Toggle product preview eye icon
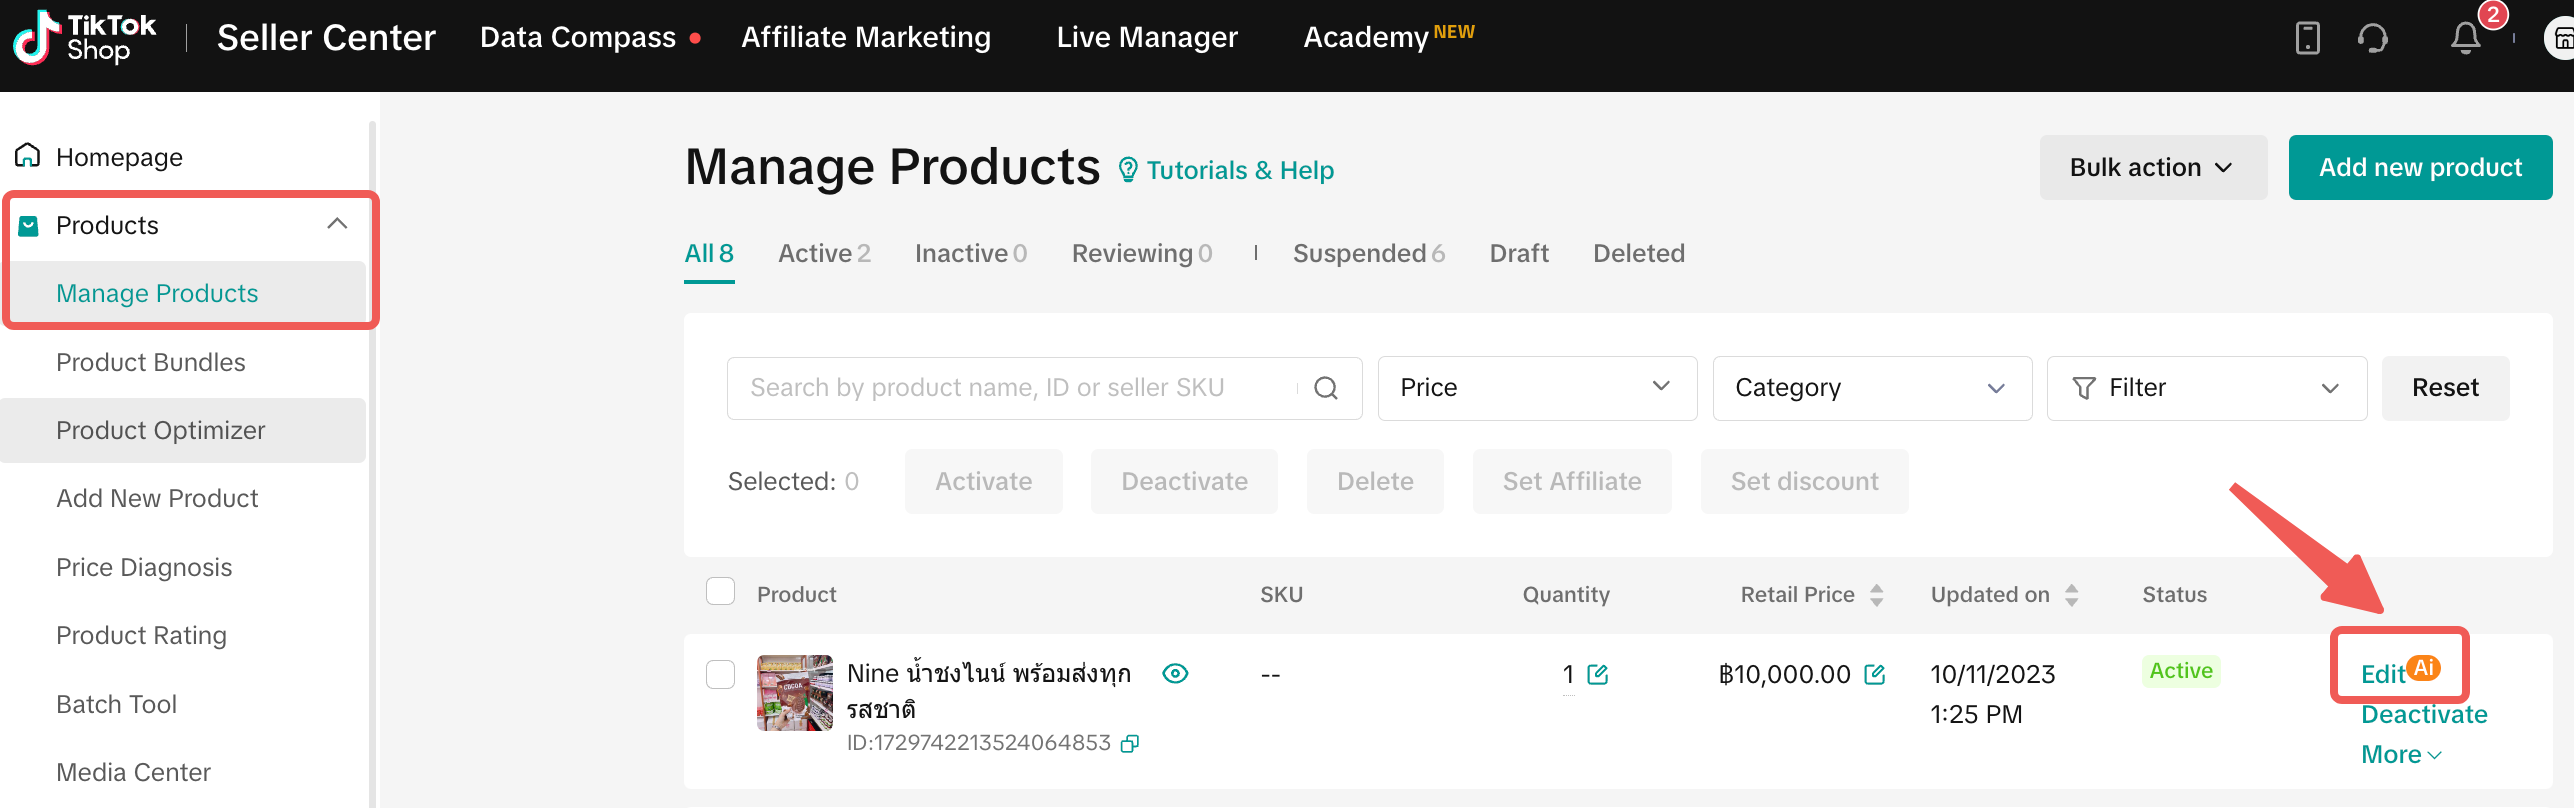 (x=1175, y=674)
